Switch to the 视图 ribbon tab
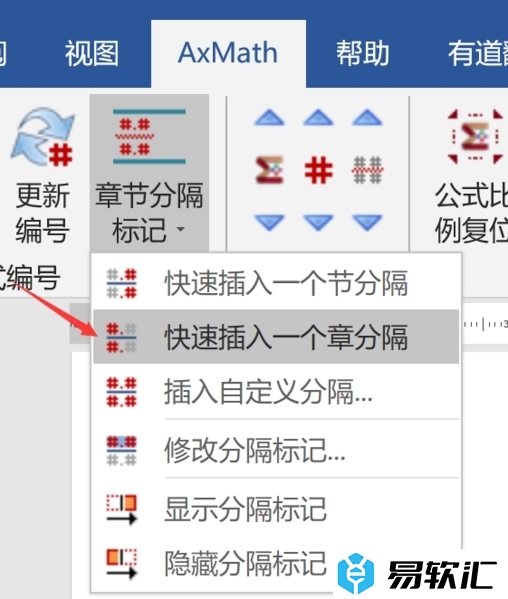 click(x=92, y=53)
